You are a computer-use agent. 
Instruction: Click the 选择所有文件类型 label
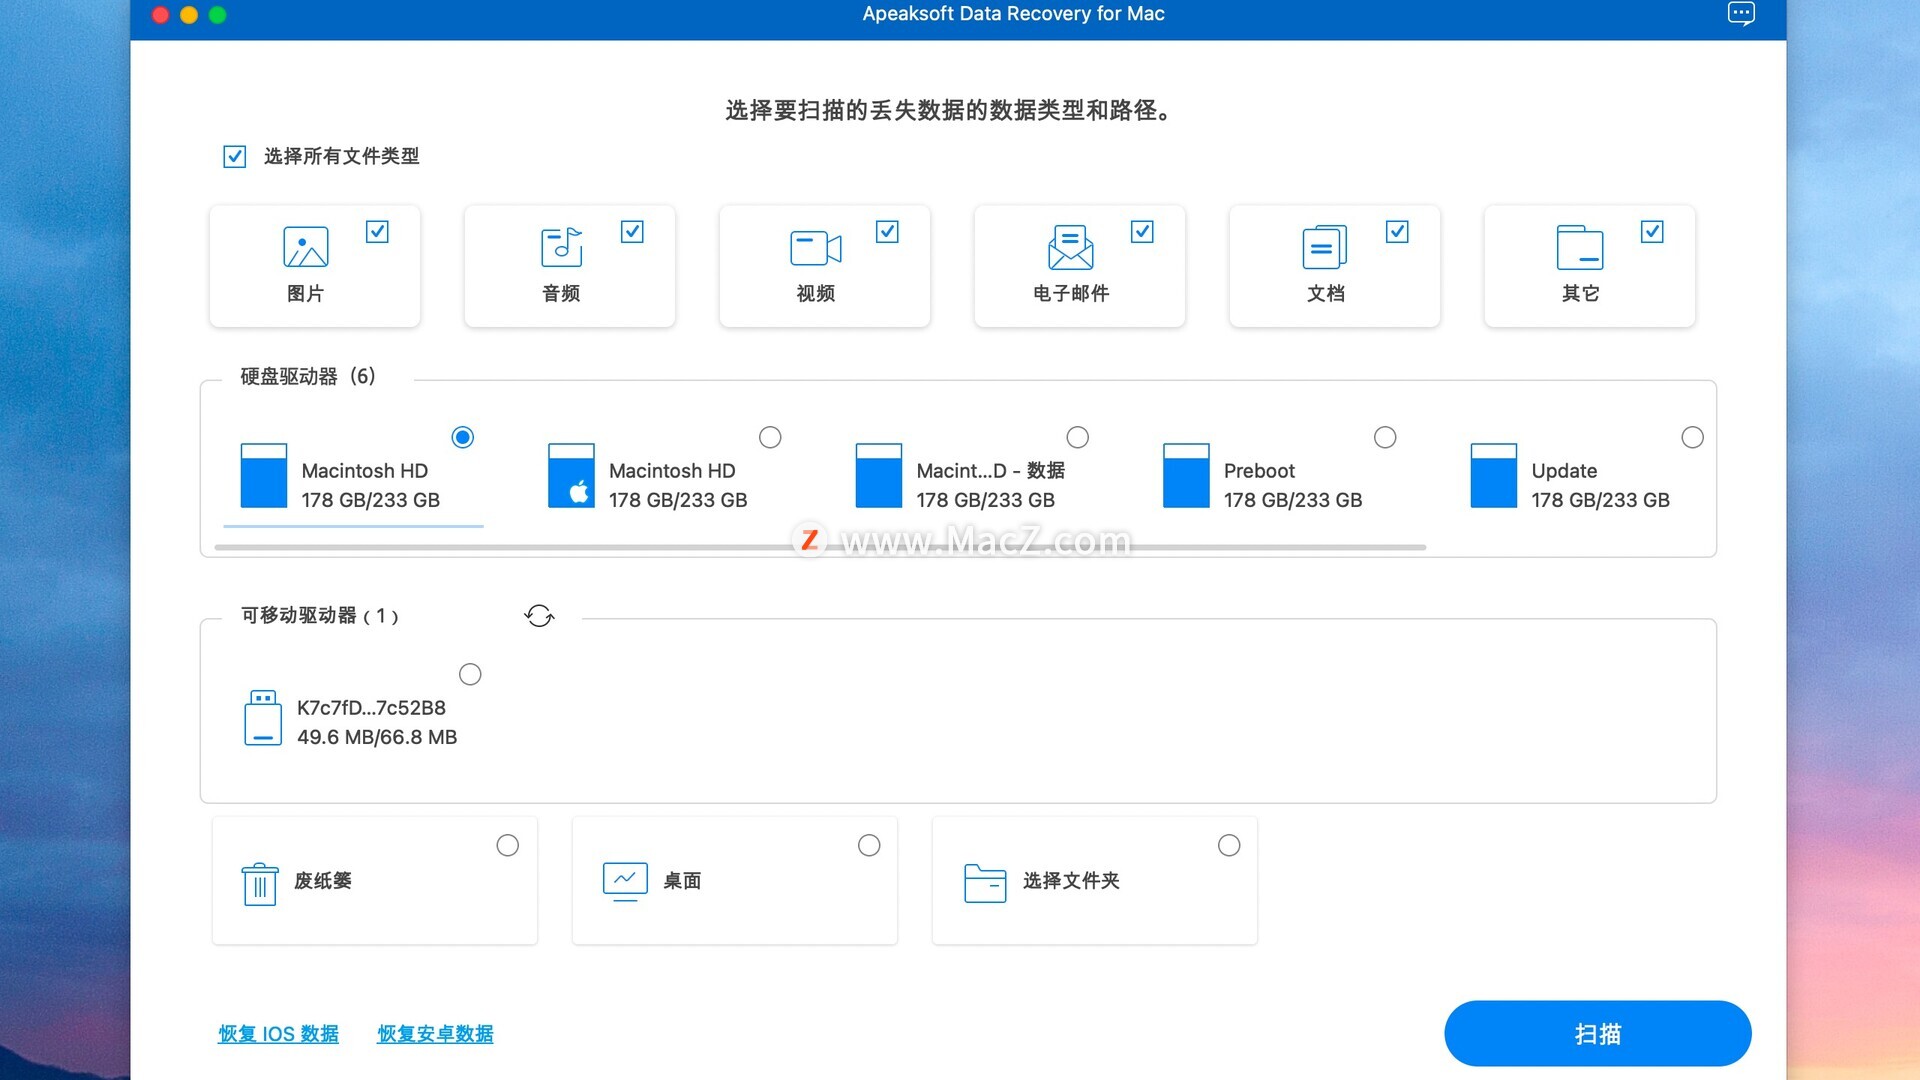click(341, 156)
